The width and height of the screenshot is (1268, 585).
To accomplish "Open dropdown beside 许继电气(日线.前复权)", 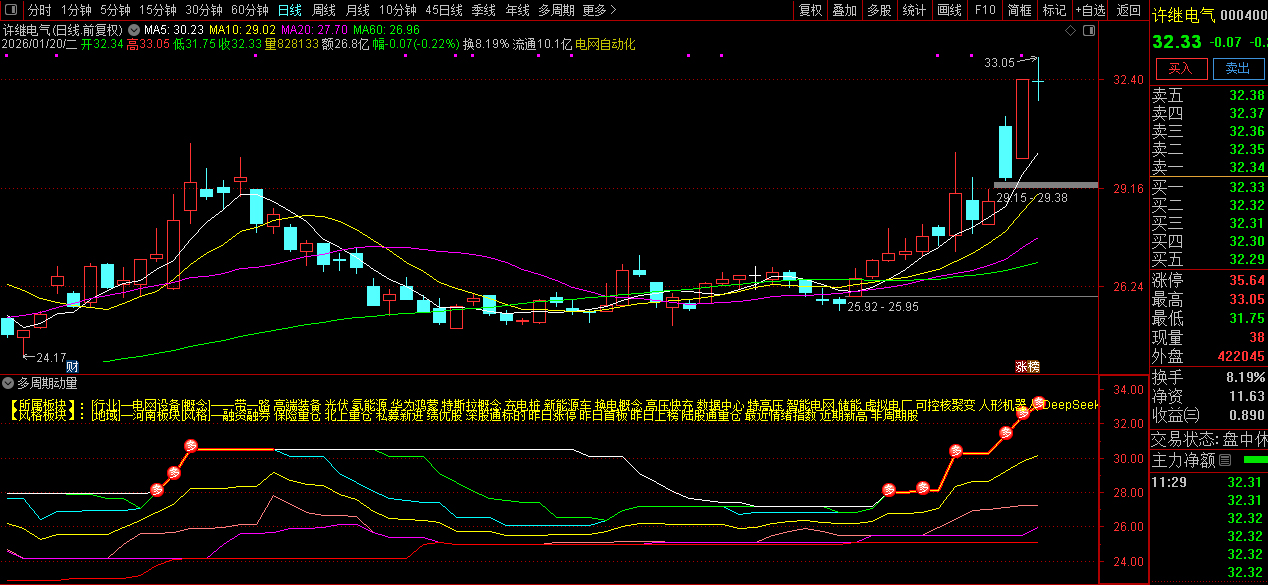I will pos(133,30).
